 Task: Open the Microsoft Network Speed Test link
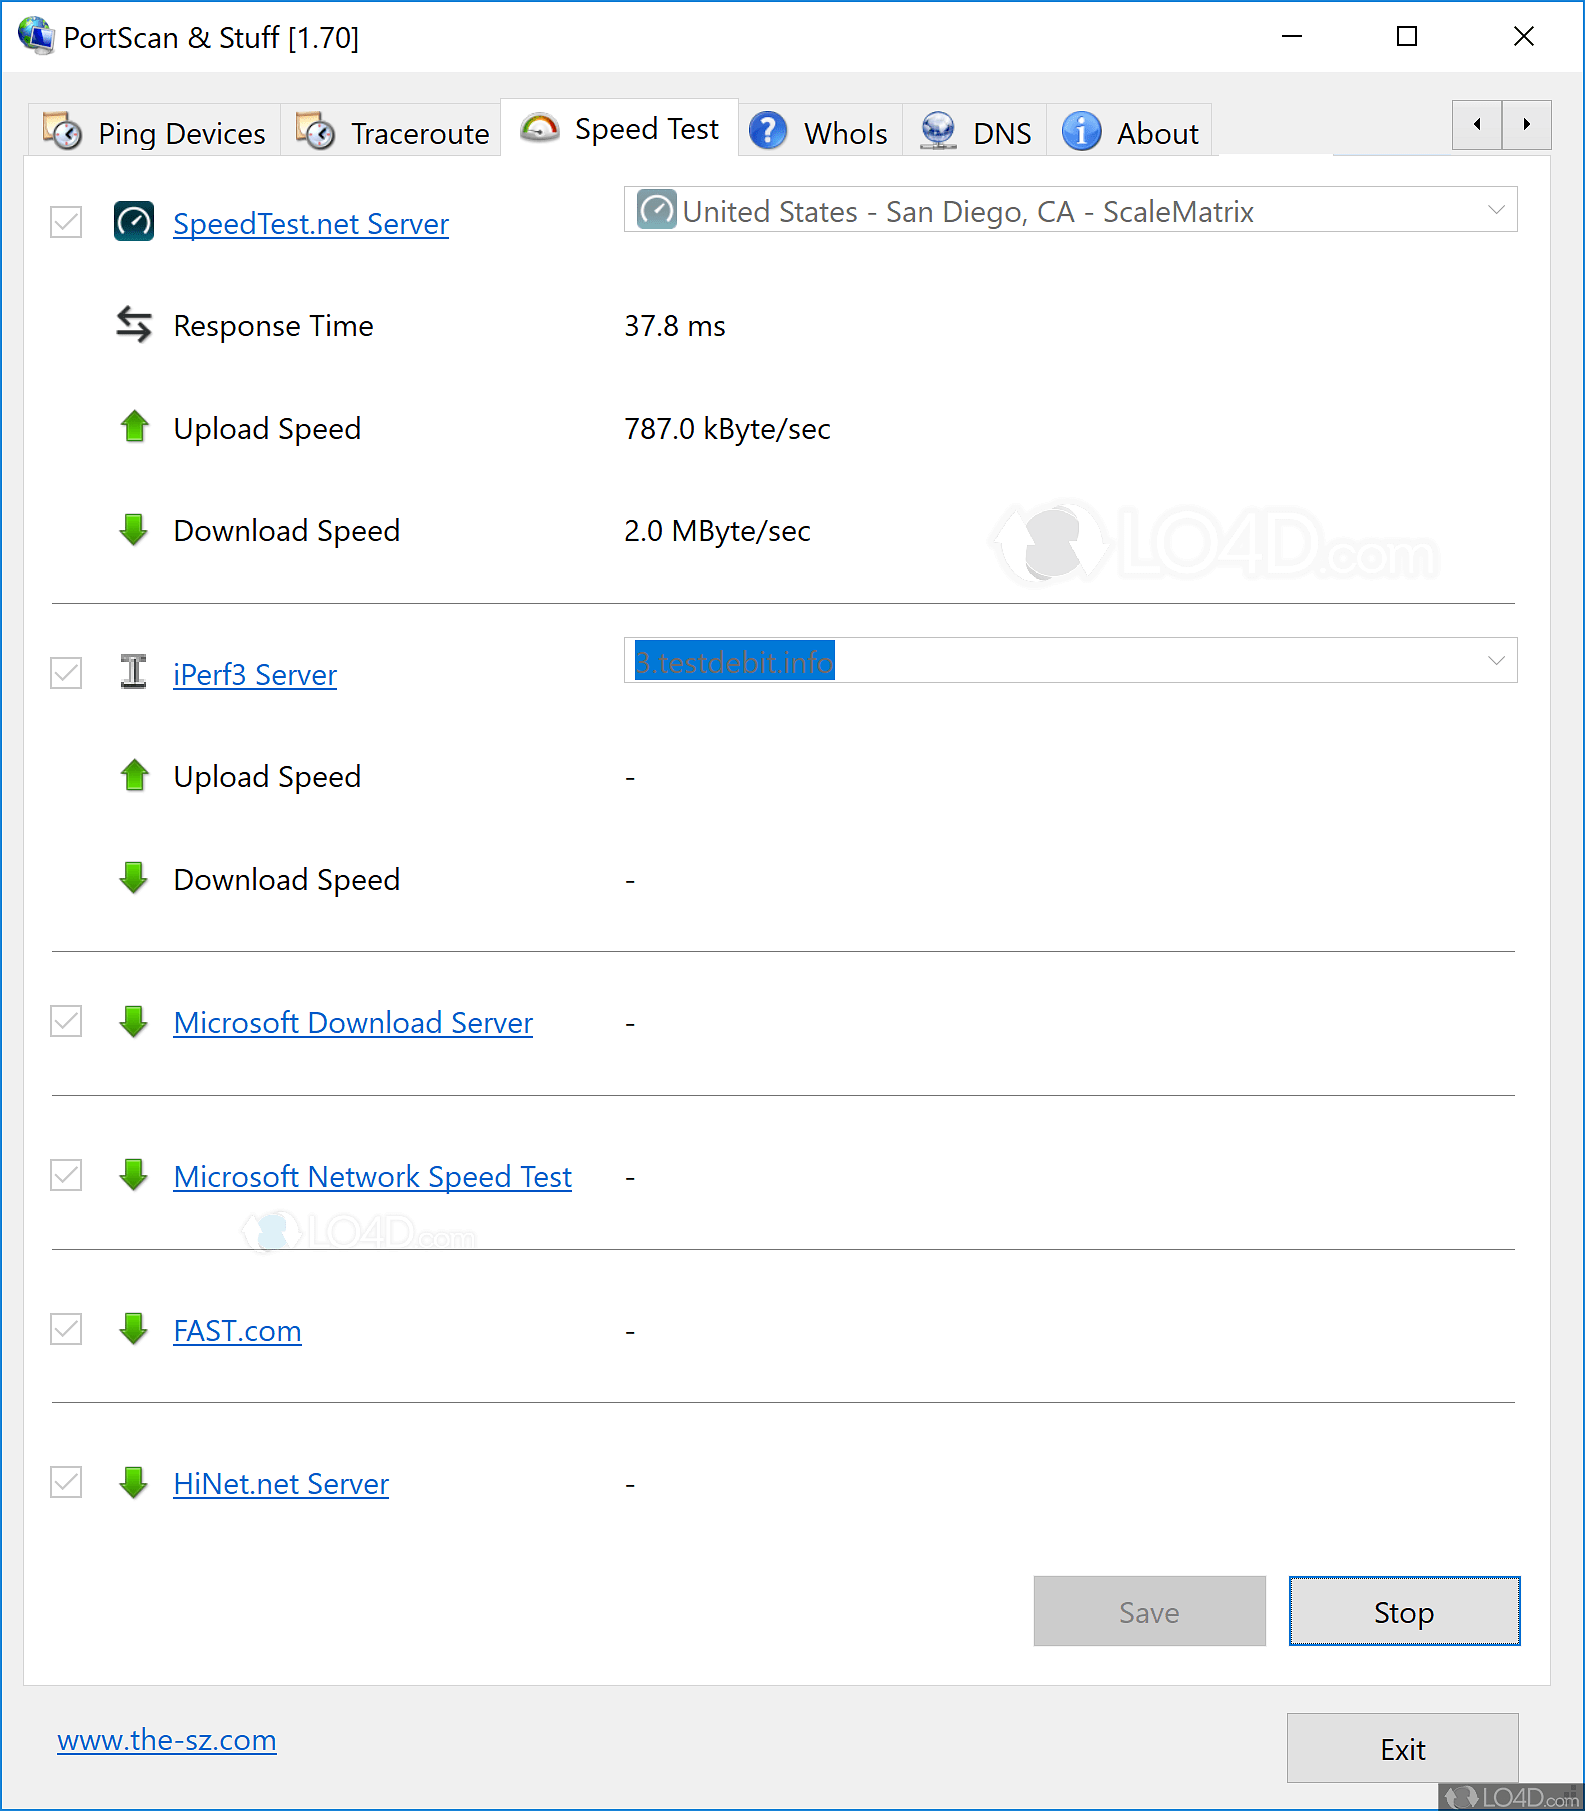pyautogui.click(x=373, y=1177)
